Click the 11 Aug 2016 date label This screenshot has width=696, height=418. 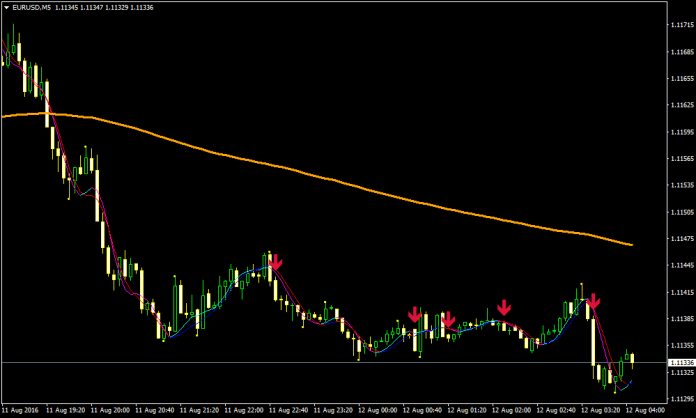[x=22, y=410]
